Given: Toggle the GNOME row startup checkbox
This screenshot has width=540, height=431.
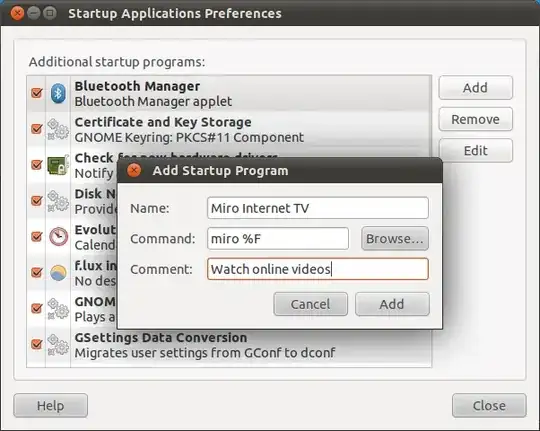Looking at the screenshot, I should point(37,308).
